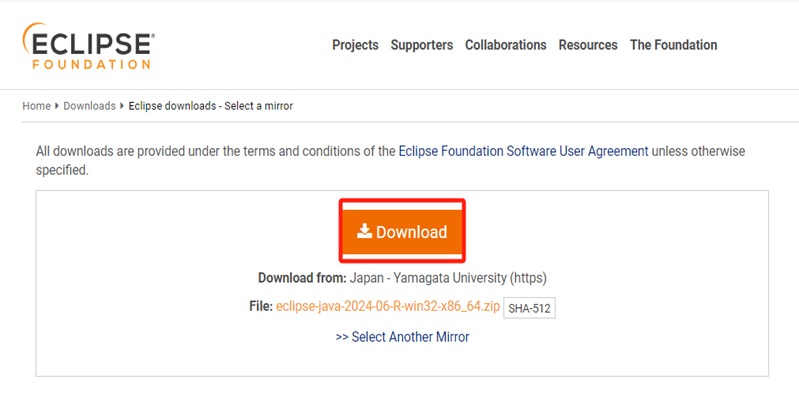Click the Eclipse Foundation logo
Viewport: 799px width, 411px height.
pyautogui.click(x=89, y=46)
